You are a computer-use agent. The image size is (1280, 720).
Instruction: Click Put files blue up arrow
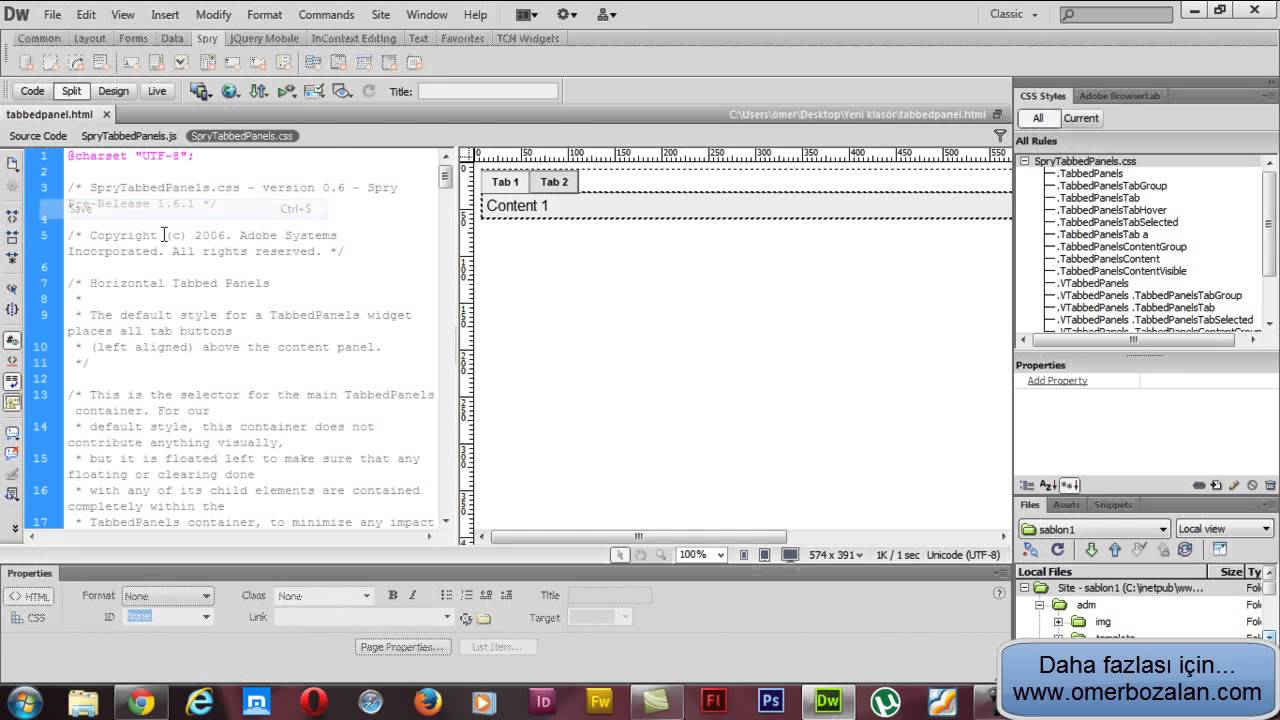[1115, 550]
